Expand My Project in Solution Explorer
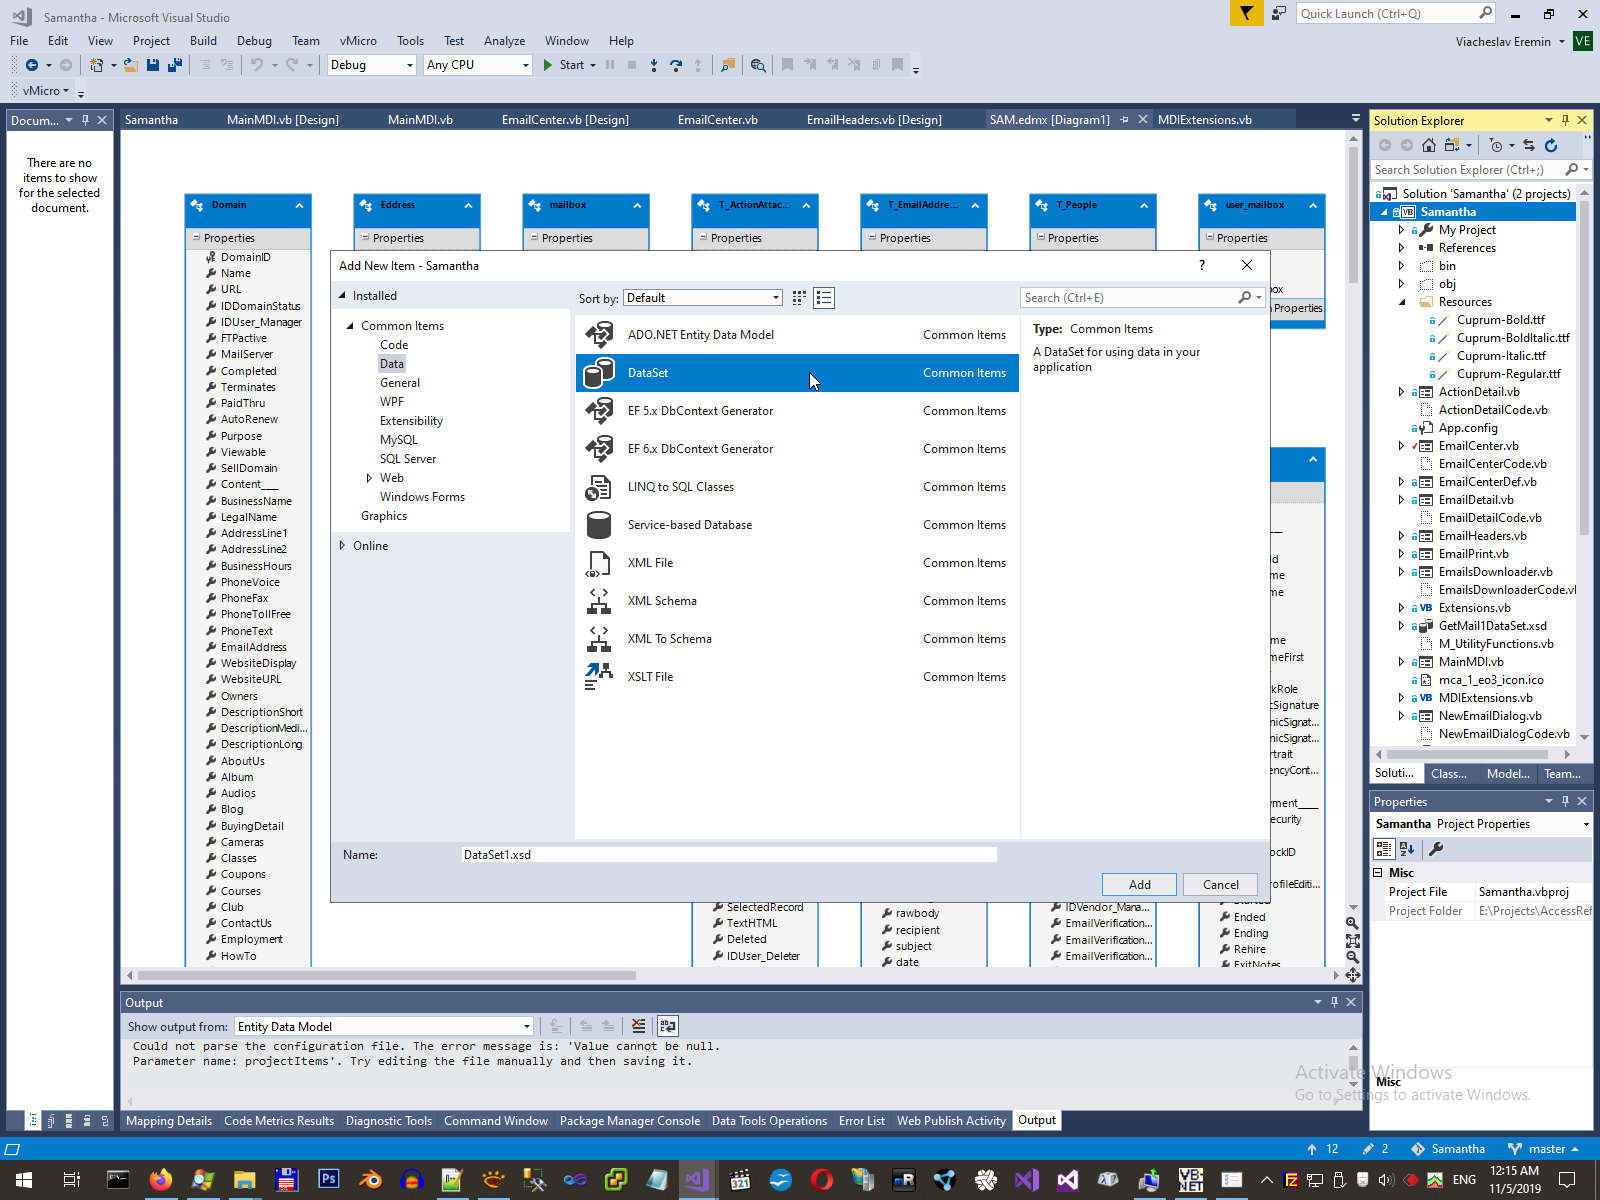Screen dimensions: 1600x1200 (1401, 230)
